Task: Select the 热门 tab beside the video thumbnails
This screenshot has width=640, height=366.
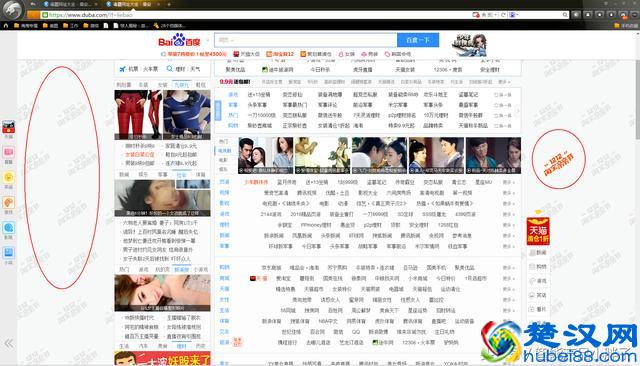Action: tap(223, 141)
